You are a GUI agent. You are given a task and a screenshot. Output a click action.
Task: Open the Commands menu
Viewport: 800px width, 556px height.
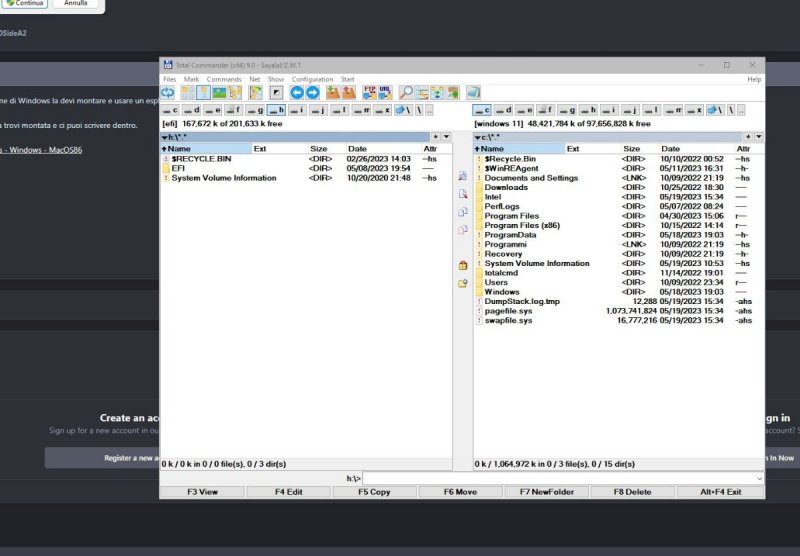click(224, 79)
